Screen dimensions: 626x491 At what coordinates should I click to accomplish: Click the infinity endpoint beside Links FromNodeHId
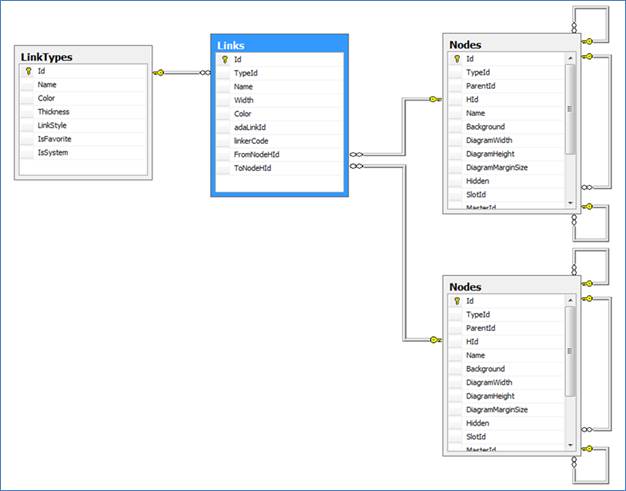(357, 155)
